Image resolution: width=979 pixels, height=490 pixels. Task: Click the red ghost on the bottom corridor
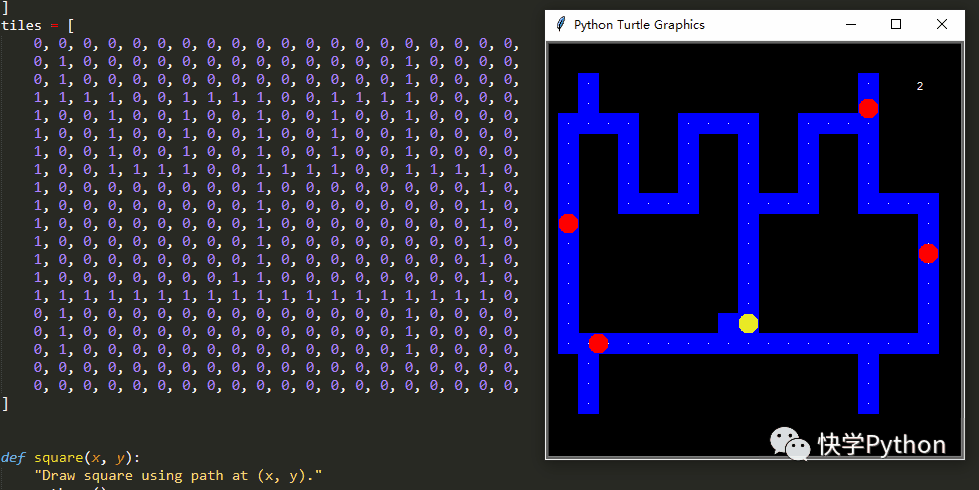[598, 343]
